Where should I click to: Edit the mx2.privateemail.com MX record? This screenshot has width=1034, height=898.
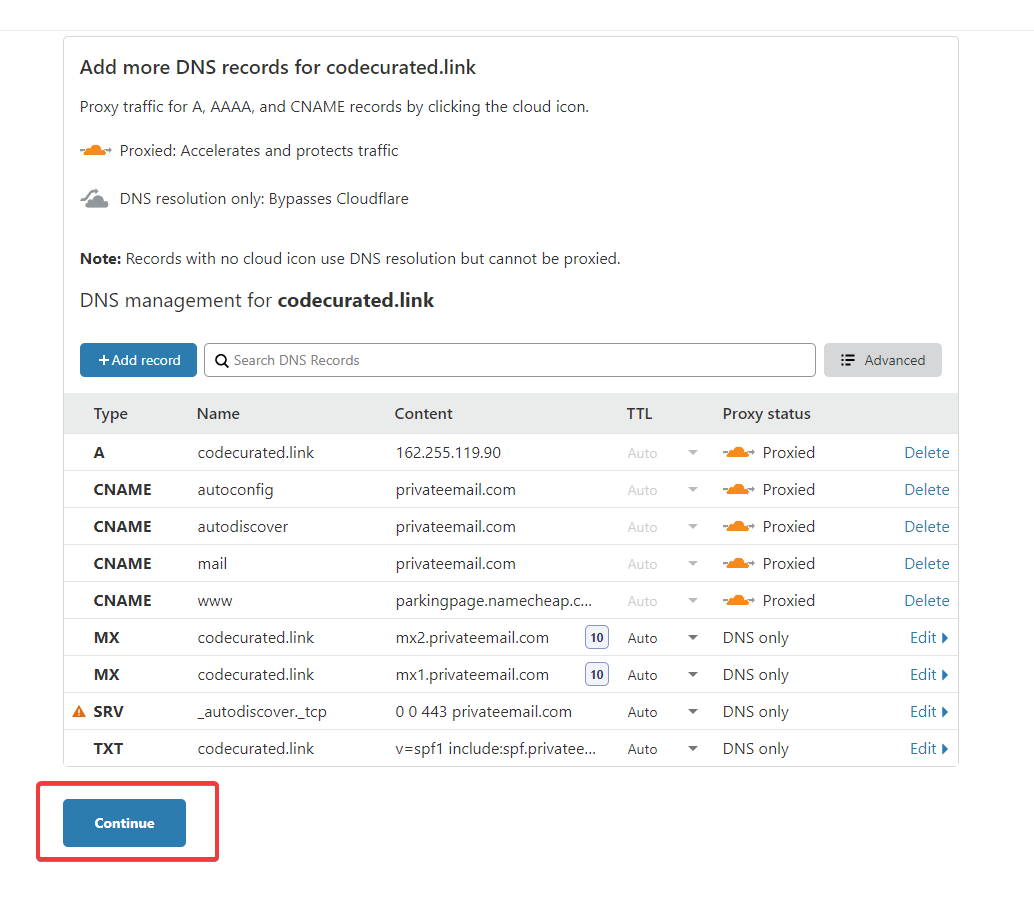click(x=928, y=638)
